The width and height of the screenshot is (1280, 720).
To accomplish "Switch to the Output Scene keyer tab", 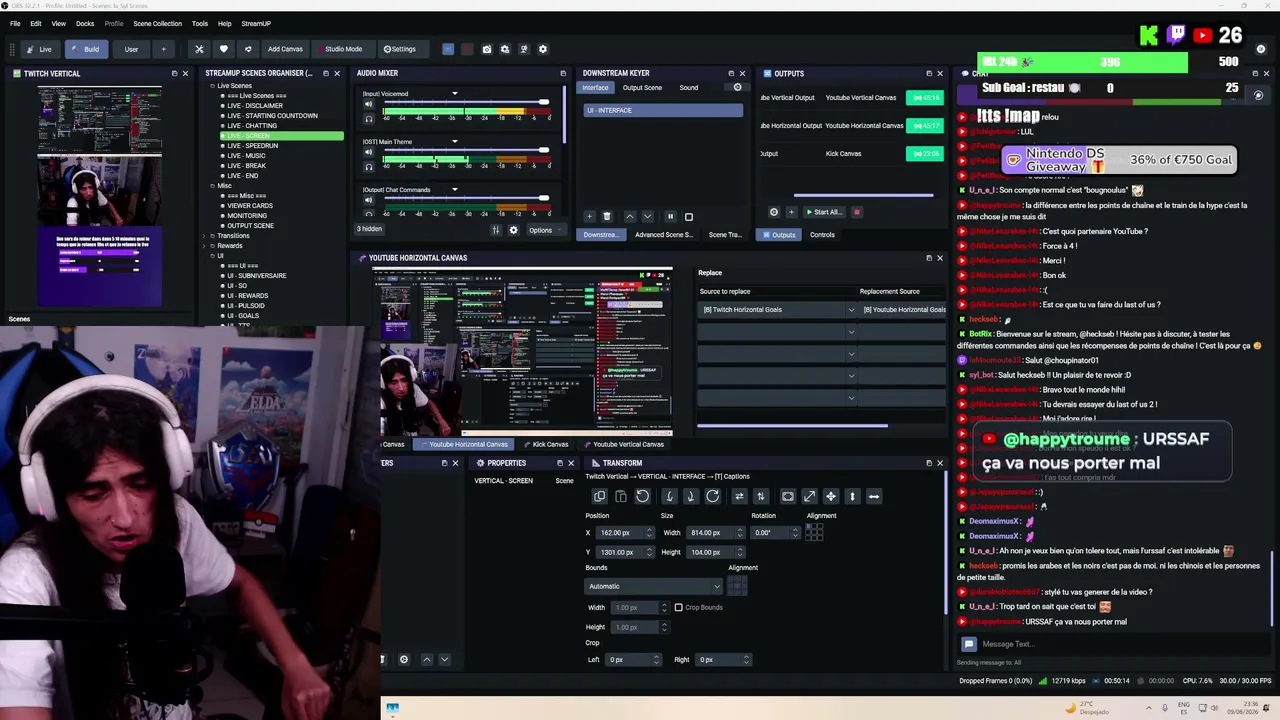I will pos(642,87).
